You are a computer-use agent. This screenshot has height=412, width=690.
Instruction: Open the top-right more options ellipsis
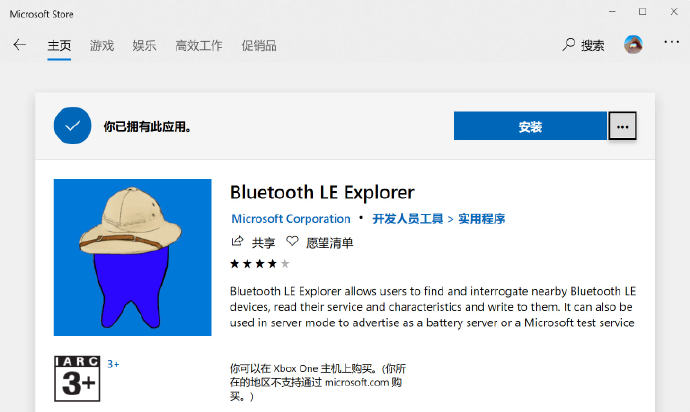click(x=672, y=42)
